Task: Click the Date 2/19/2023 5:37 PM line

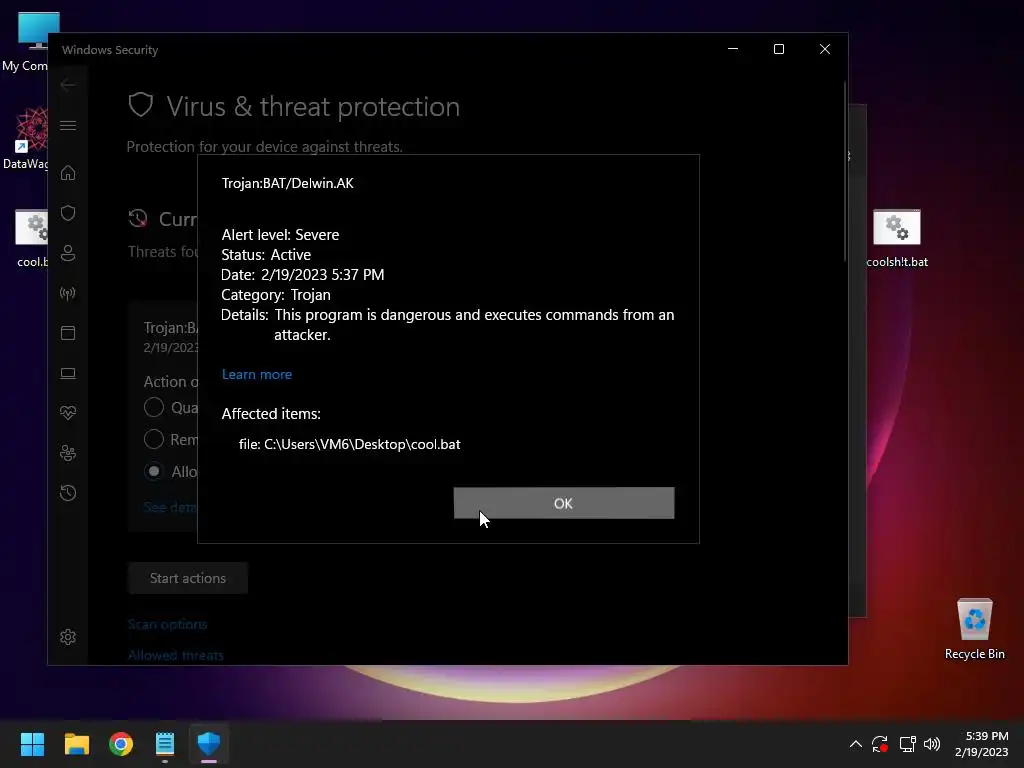Action: pyautogui.click(x=302, y=275)
